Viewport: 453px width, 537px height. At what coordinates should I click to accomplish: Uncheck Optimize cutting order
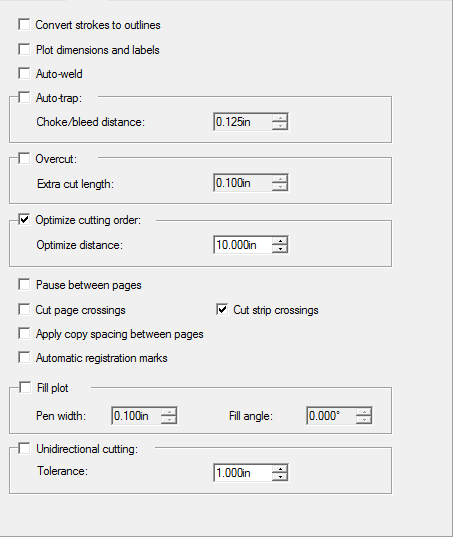tap(24, 220)
